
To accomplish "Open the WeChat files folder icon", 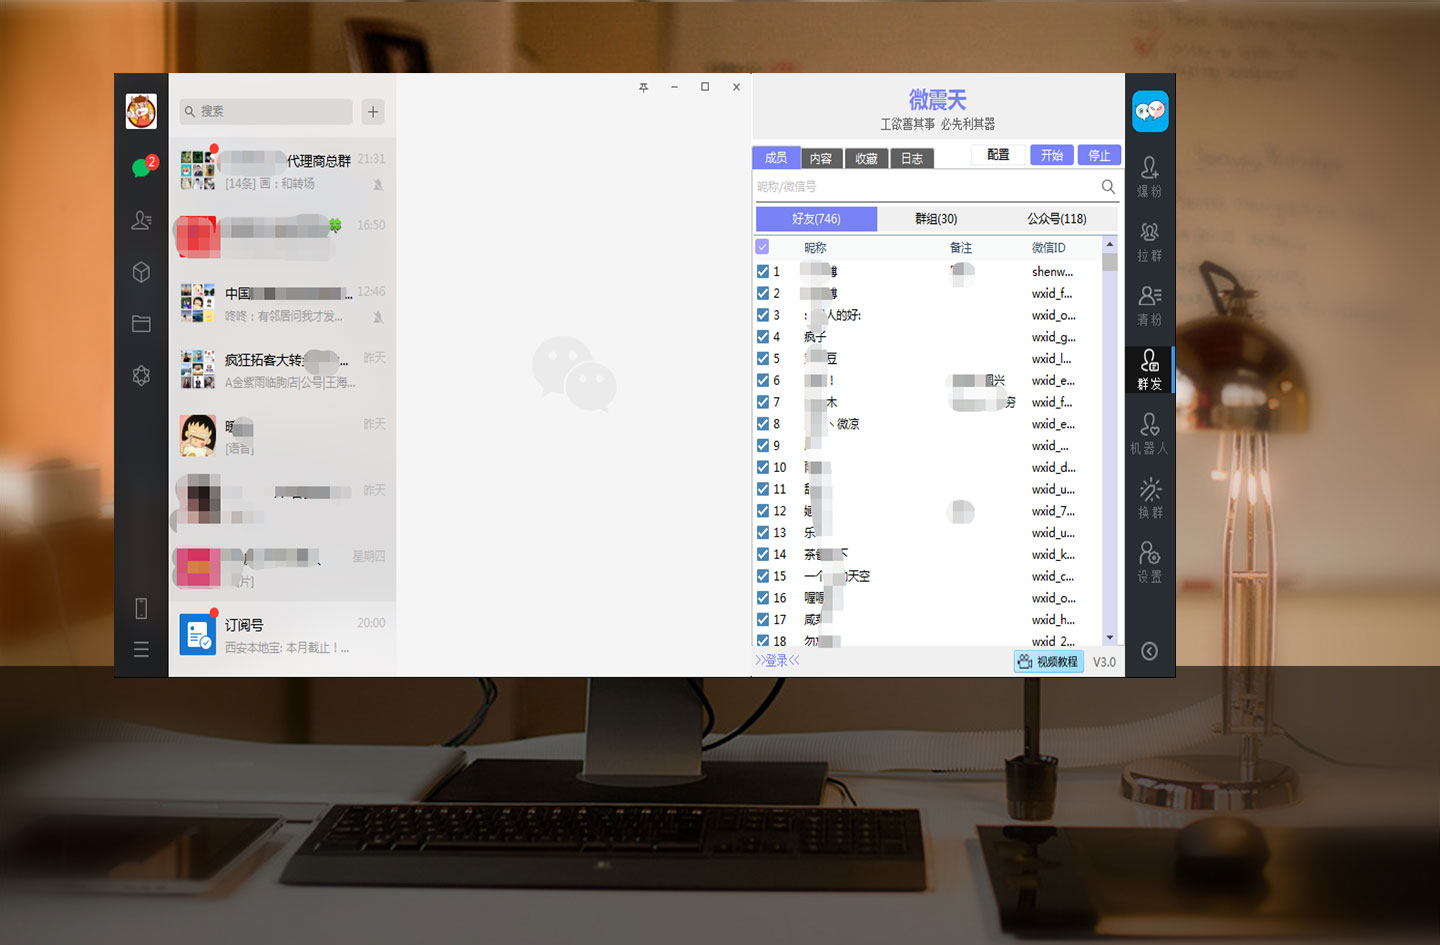I will [x=141, y=324].
